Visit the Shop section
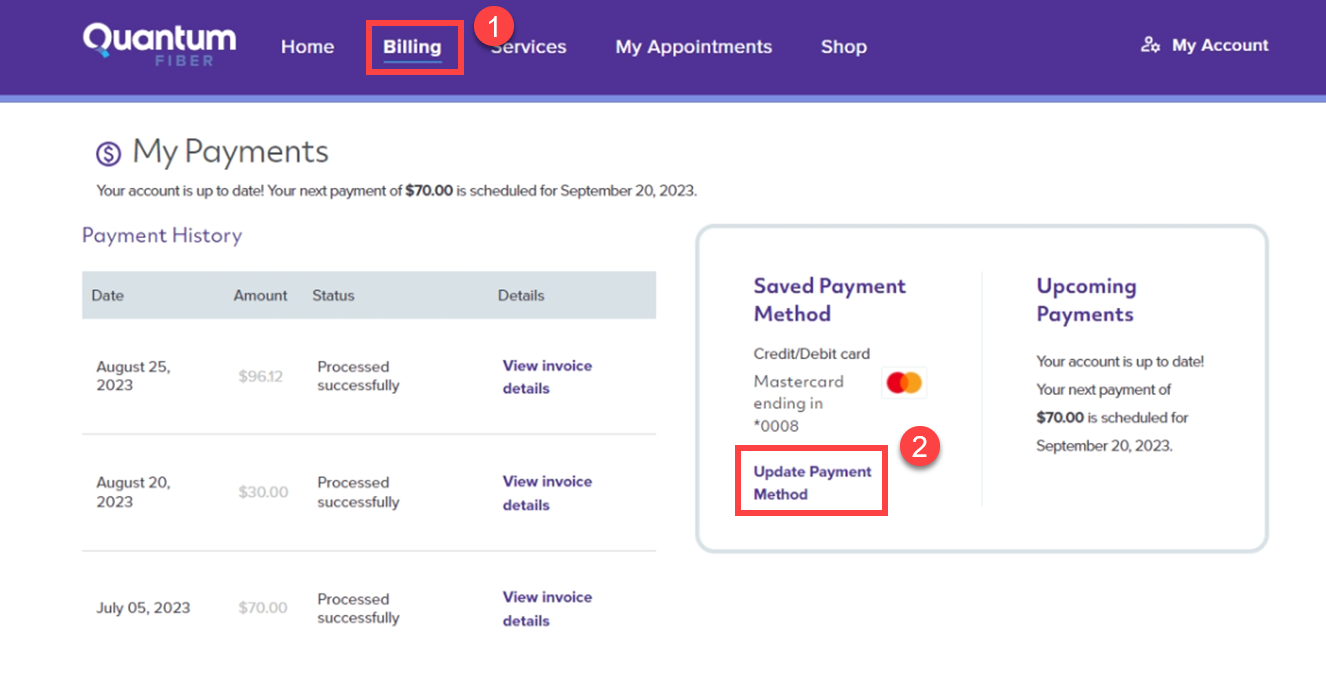Screen dimensions: 1326x684 (x=843, y=46)
